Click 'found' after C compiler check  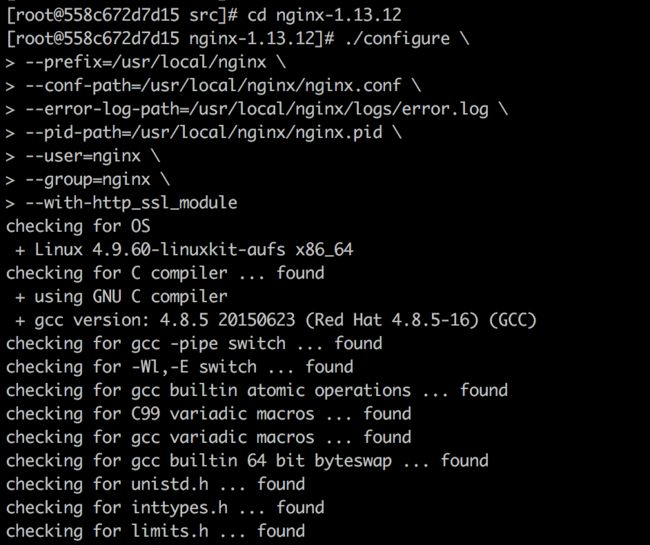[300, 273]
